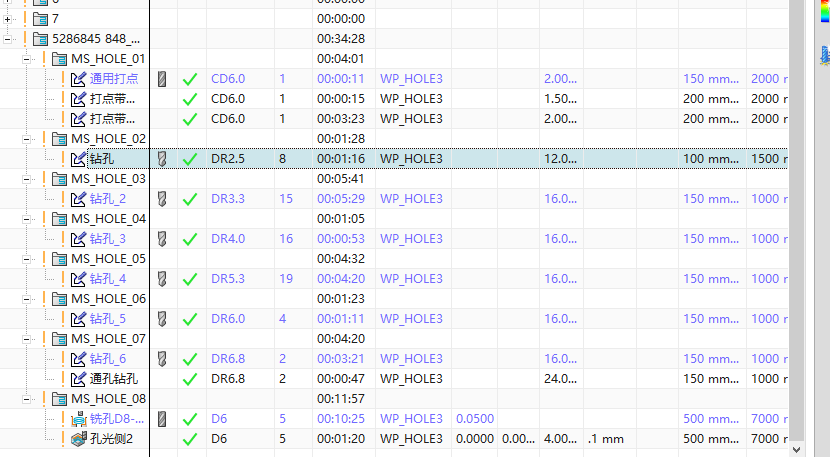Select the 钻孔_6 operation
The height and width of the screenshot is (457, 830).
[107, 359]
